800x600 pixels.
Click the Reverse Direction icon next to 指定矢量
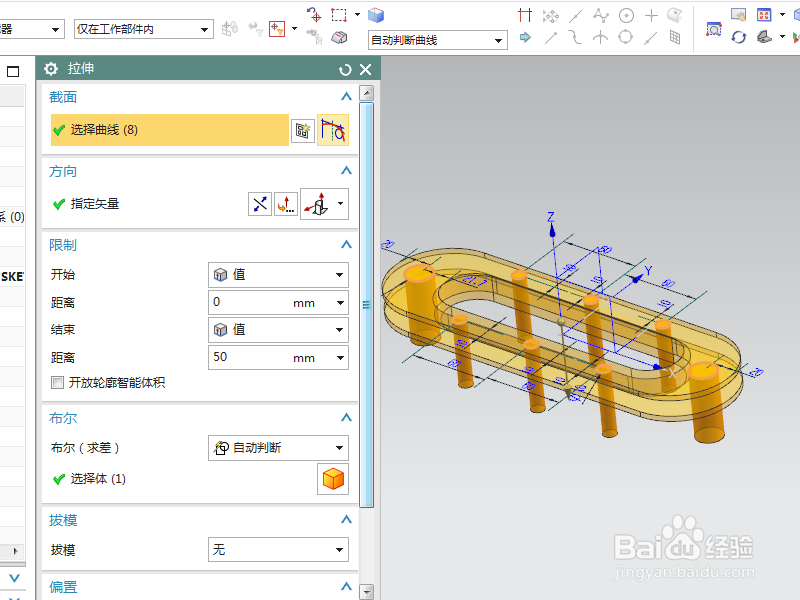260,205
